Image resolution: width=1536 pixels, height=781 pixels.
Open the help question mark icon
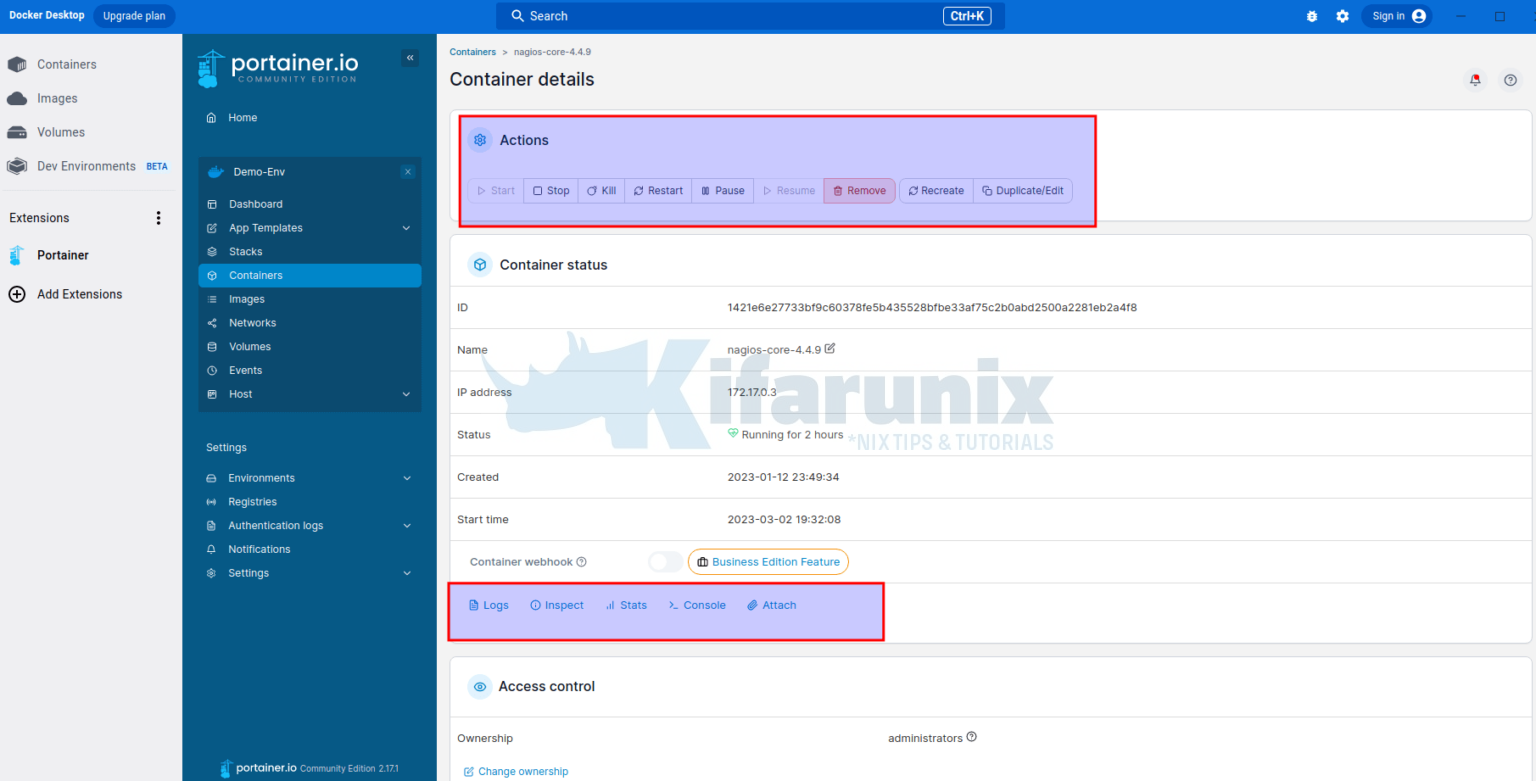tap(1510, 80)
